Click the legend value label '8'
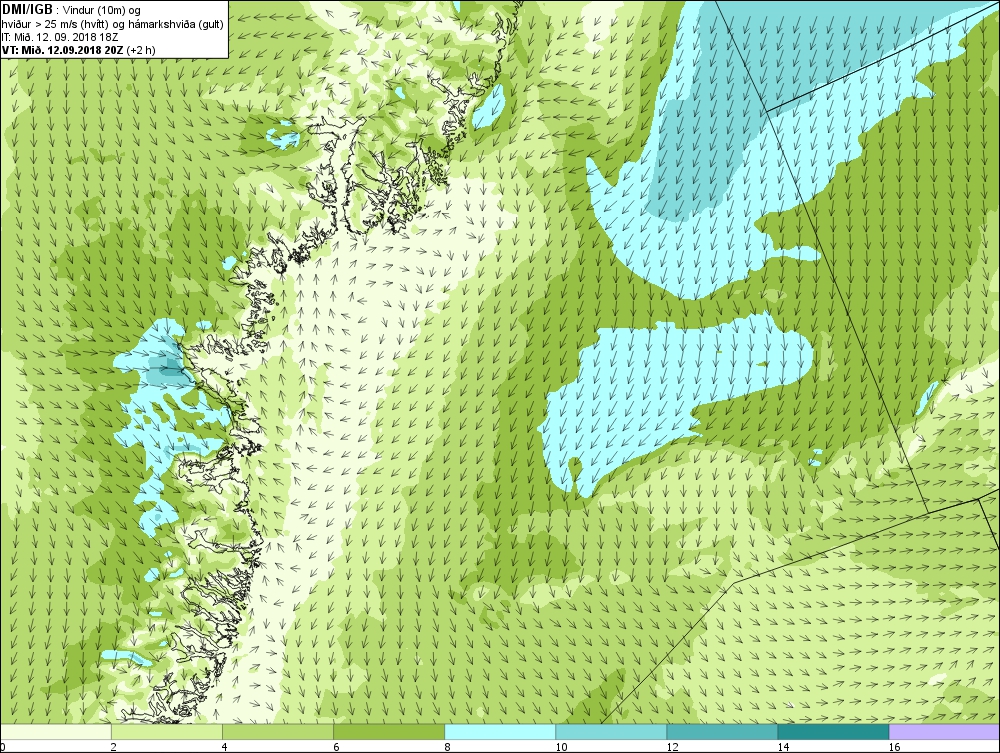This screenshot has height=753, width=1000. point(447,747)
